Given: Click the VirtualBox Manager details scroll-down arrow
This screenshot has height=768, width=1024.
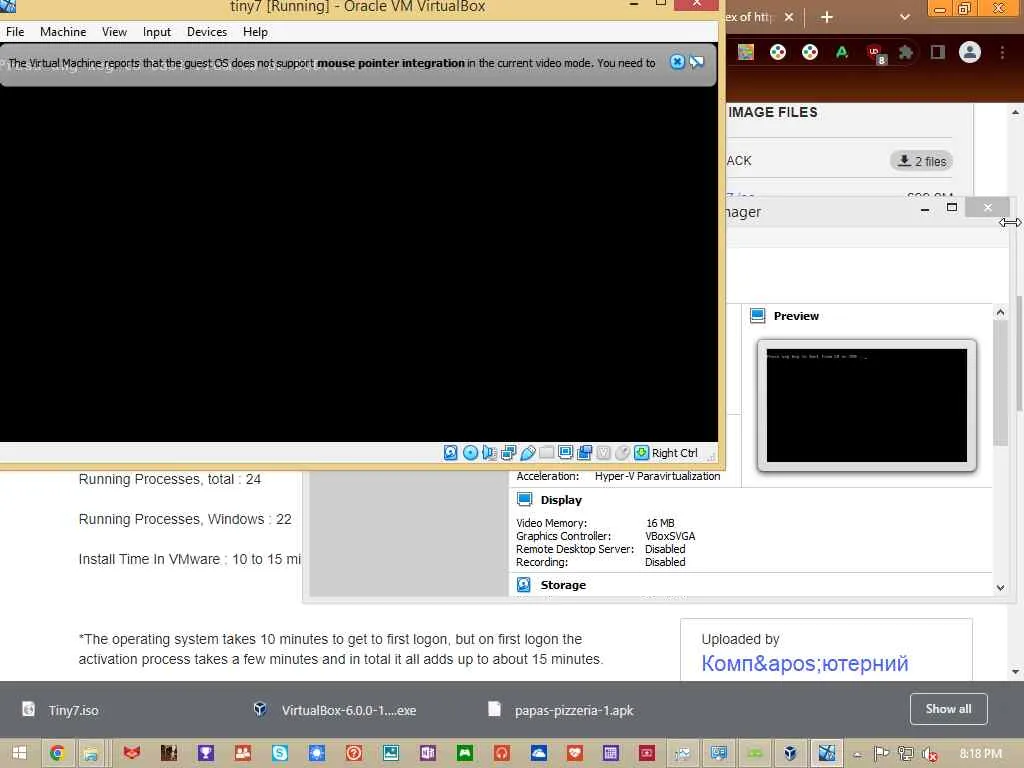Looking at the screenshot, I should 1000,587.
